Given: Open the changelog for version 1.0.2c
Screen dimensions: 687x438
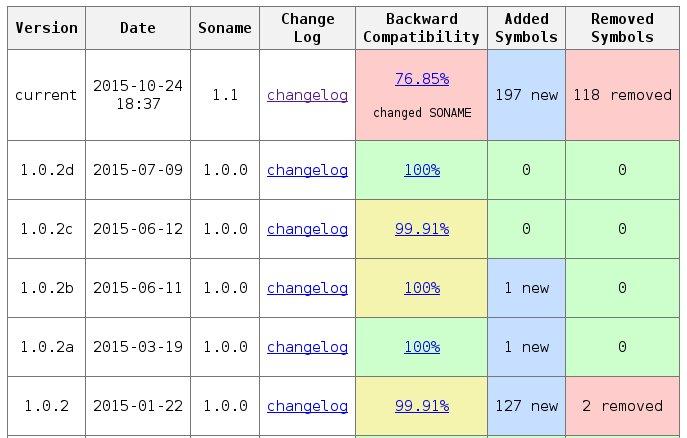Looking at the screenshot, I should point(307,229).
